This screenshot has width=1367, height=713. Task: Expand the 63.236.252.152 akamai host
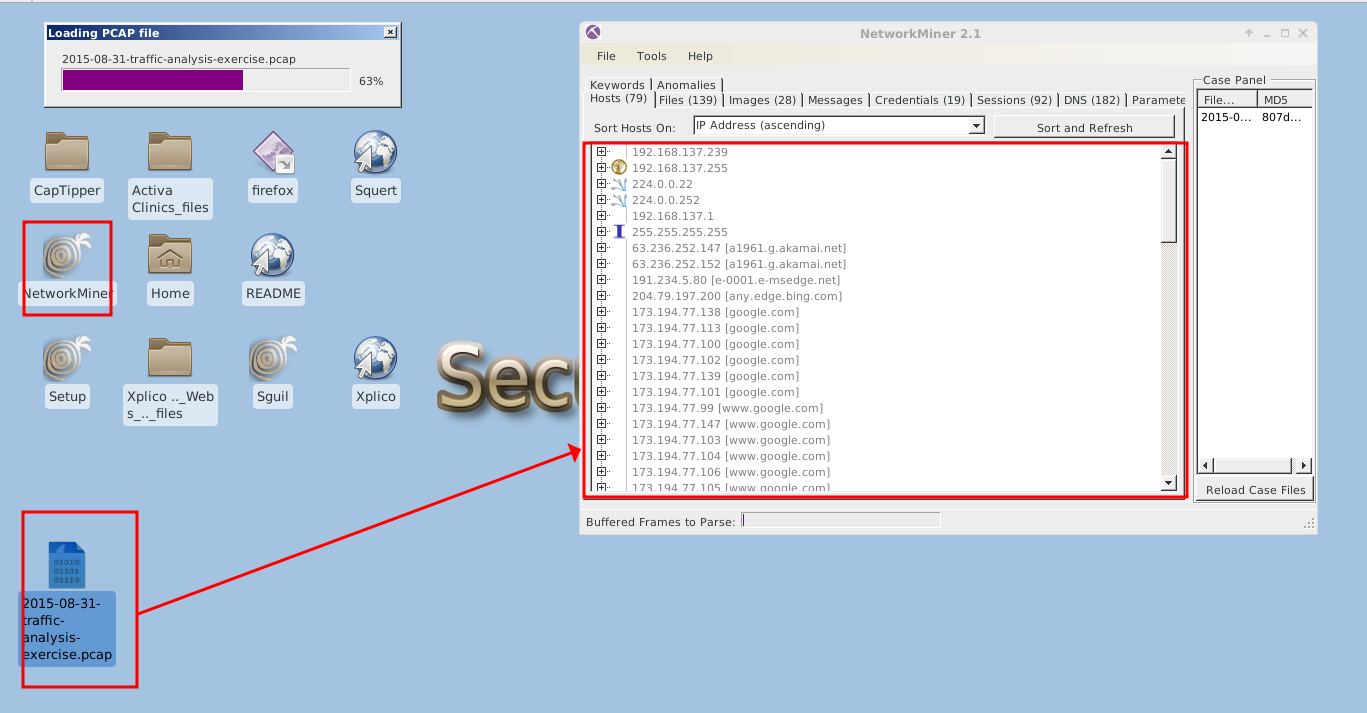(x=601, y=264)
